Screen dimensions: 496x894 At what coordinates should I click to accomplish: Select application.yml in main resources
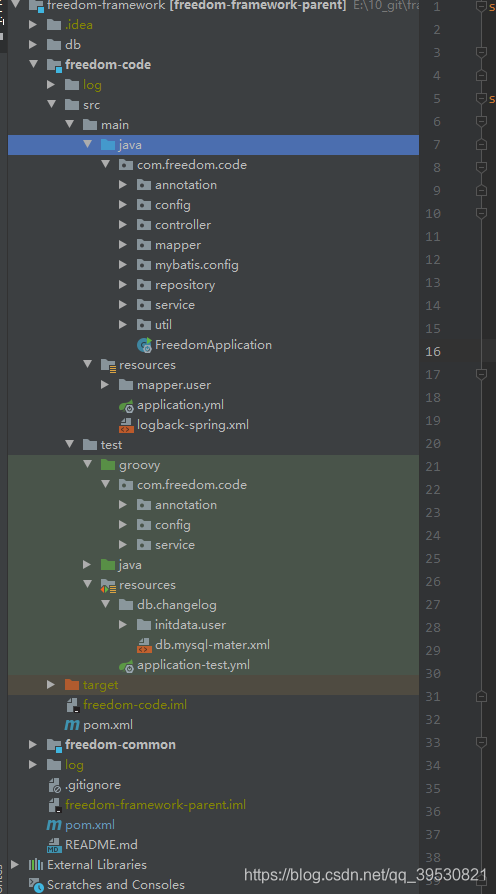(x=180, y=405)
